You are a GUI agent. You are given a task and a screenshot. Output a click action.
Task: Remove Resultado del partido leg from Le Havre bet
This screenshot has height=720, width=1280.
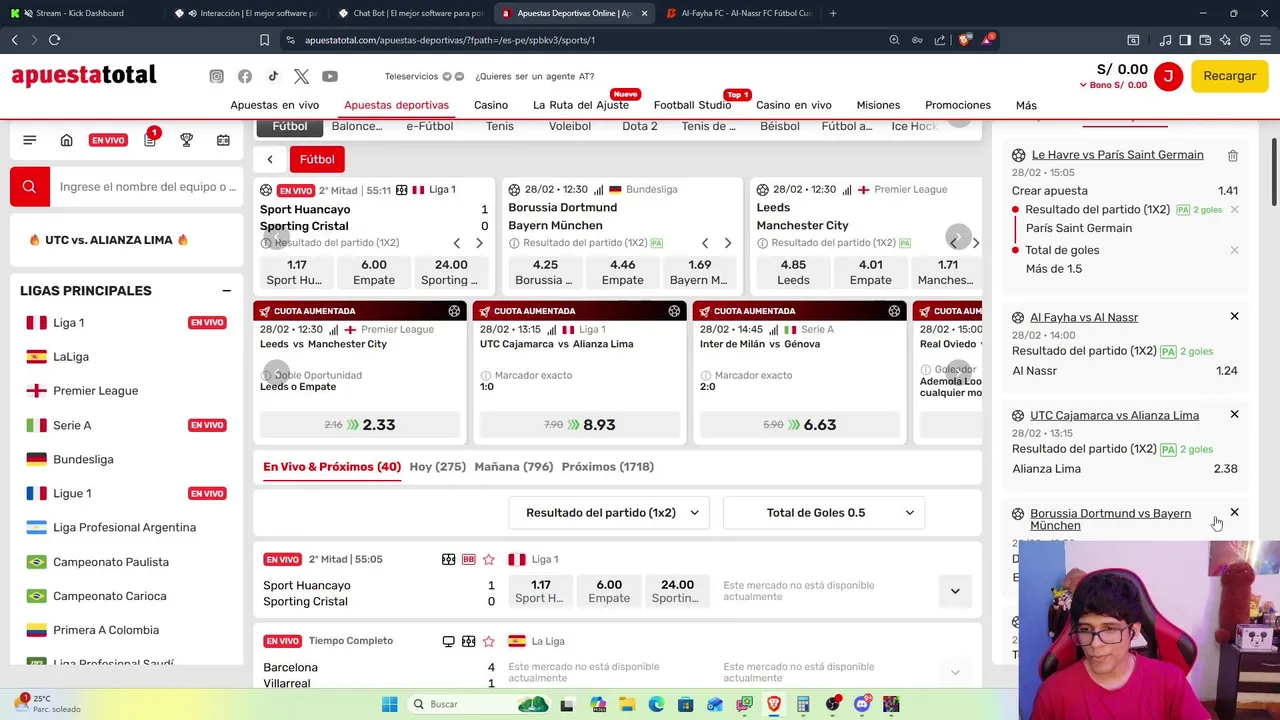[x=1234, y=210]
